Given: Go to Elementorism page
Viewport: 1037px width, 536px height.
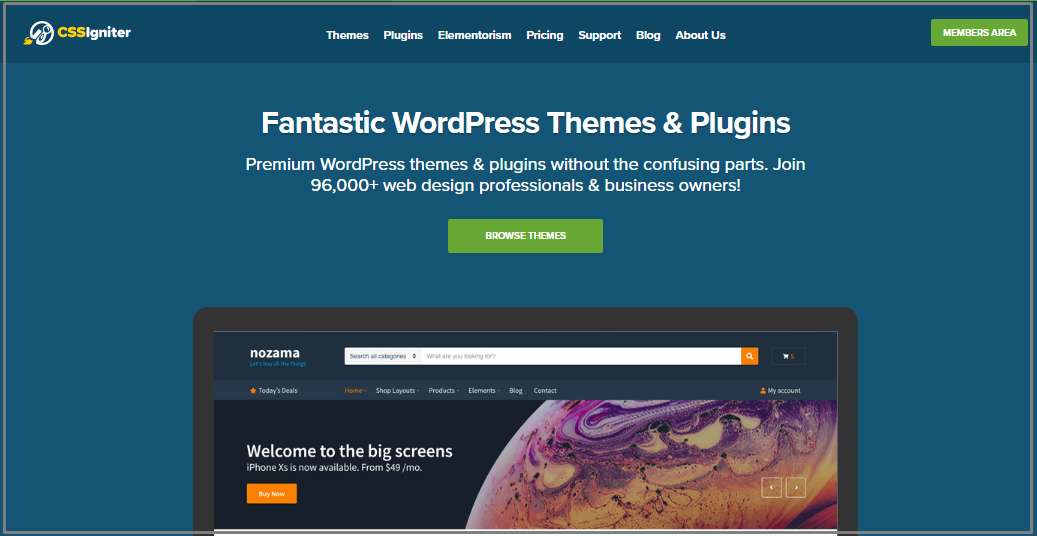Looking at the screenshot, I should pos(475,35).
